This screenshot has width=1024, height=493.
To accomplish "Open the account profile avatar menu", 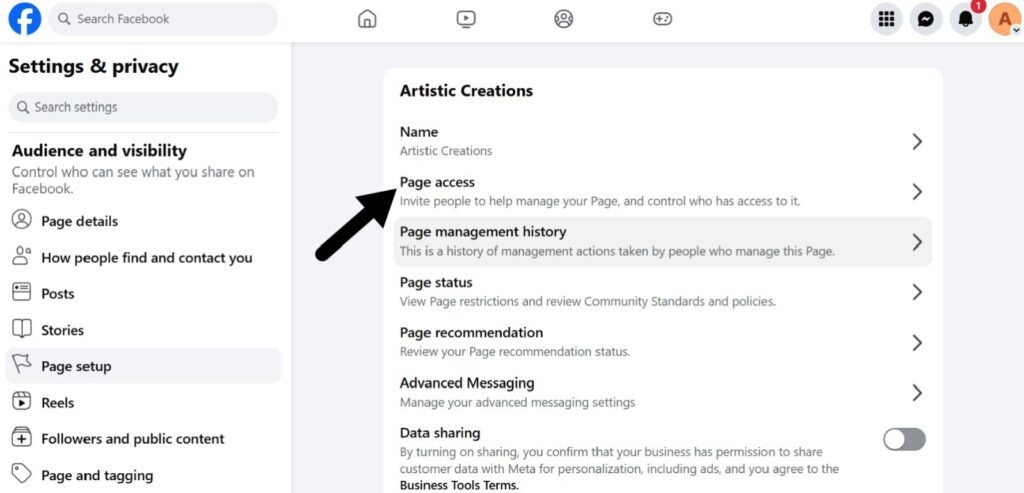I will pos(1004,19).
